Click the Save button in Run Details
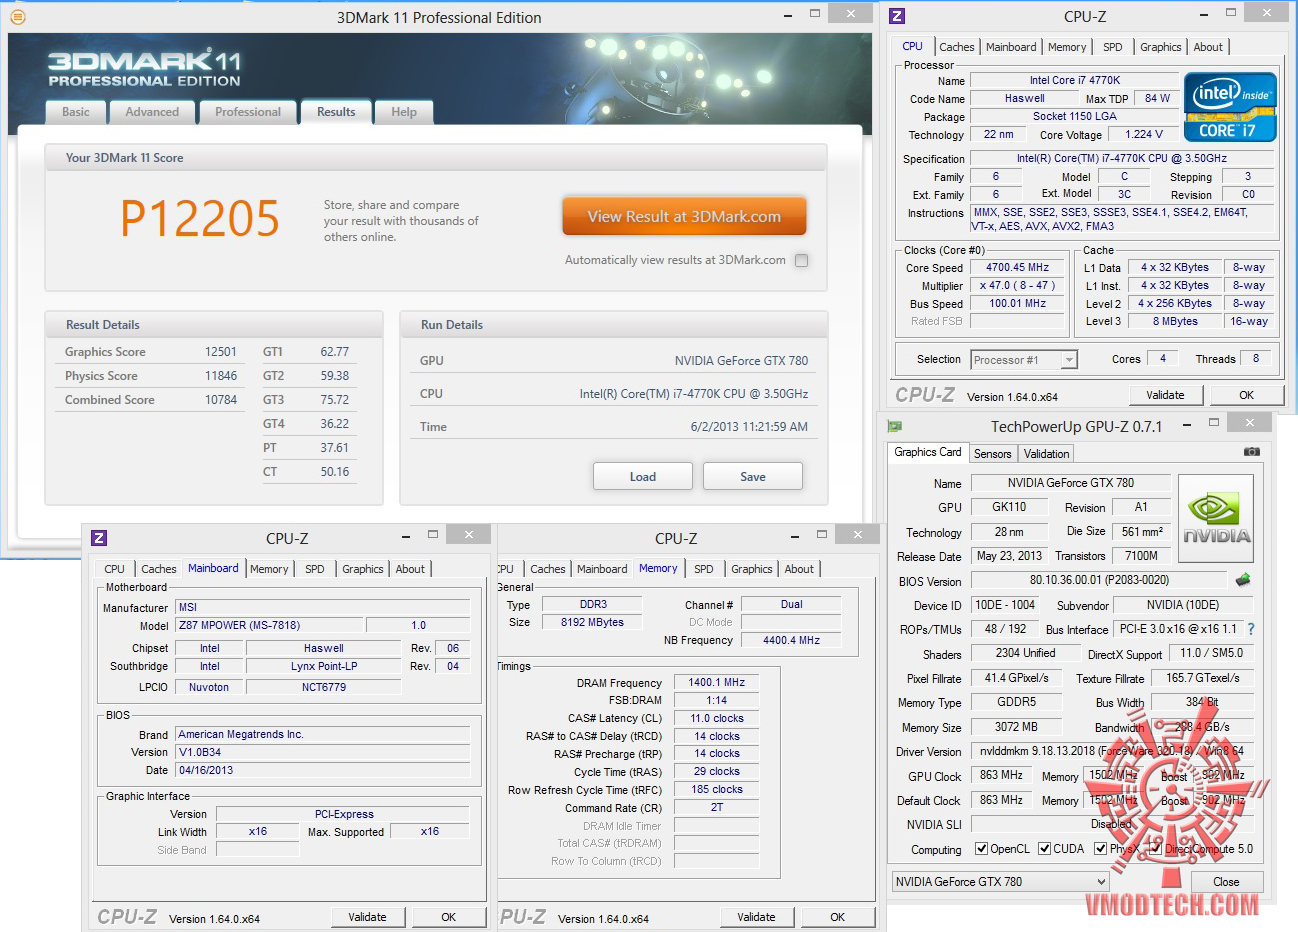Viewport: 1298px width, 932px height. tap(753, 477)
